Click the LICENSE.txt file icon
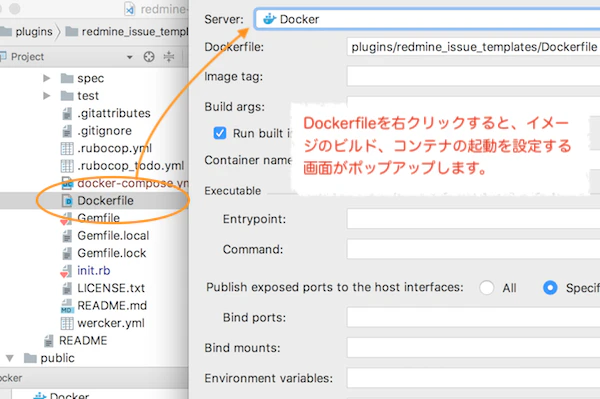This screenshot has width=600, height=399. tap(67, 288)
